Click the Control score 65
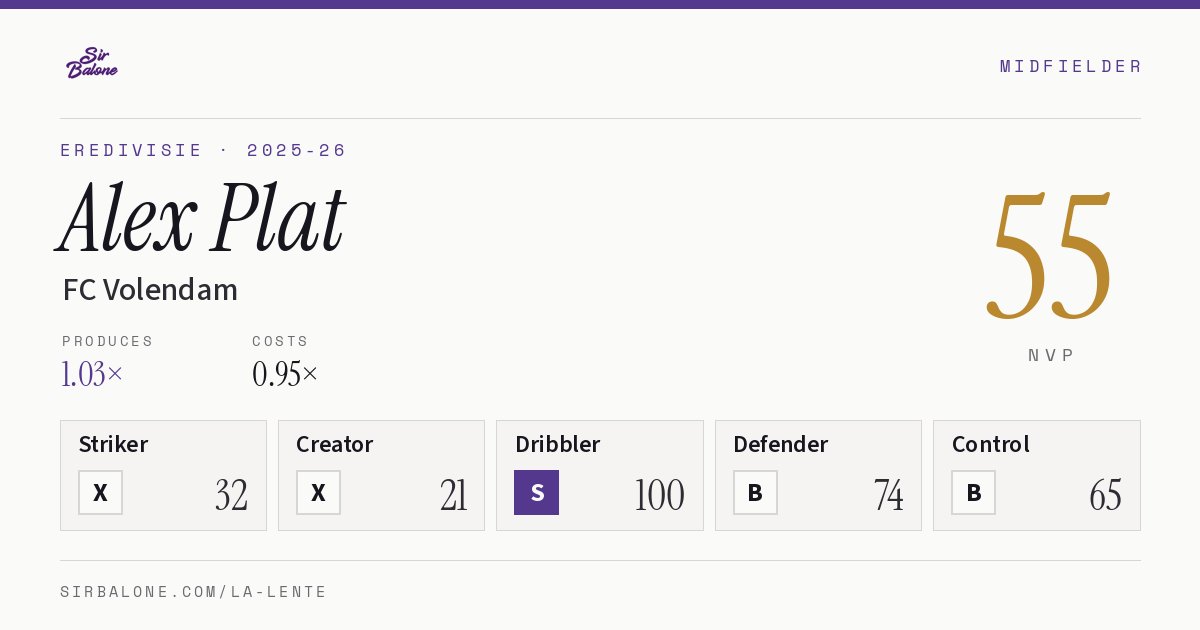Image resolution: width=1200 pixels, height=630 pixels. [x=1105, y=495]
